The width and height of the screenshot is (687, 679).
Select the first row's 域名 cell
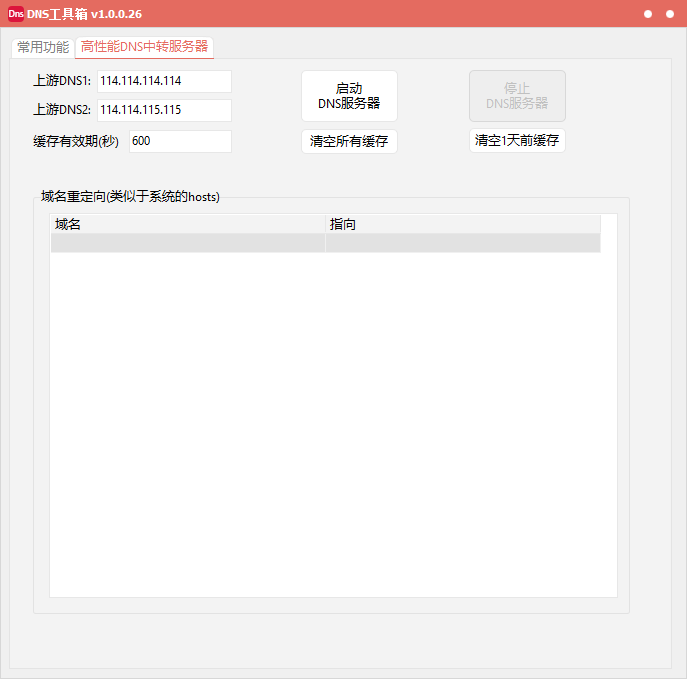coord(188,243)
